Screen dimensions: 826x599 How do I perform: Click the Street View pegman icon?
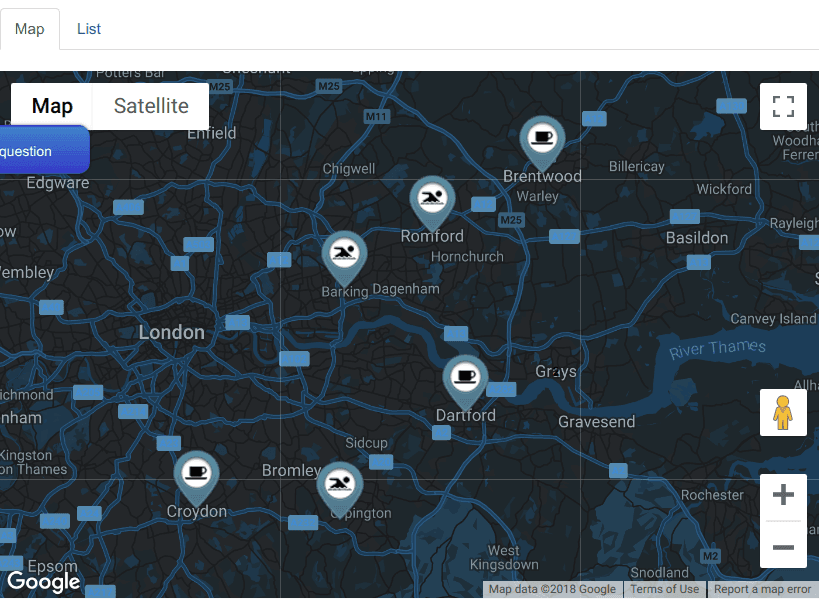pyautogui.click(x=783, y=413)
